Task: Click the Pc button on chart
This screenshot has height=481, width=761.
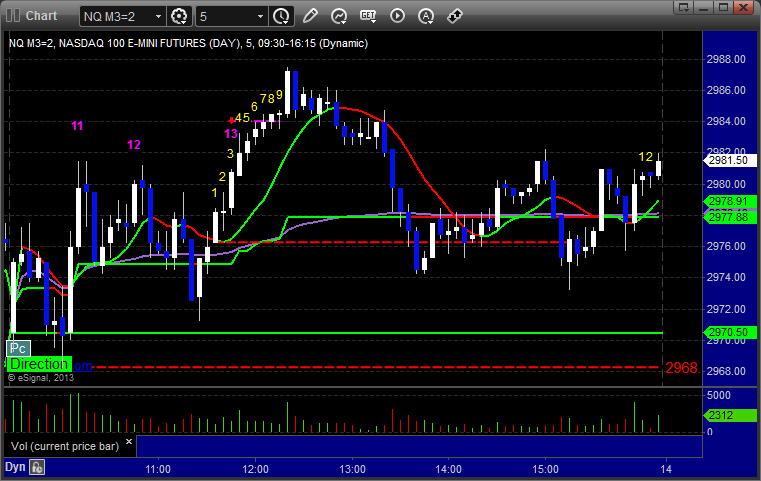Action: tap(18, 348)
